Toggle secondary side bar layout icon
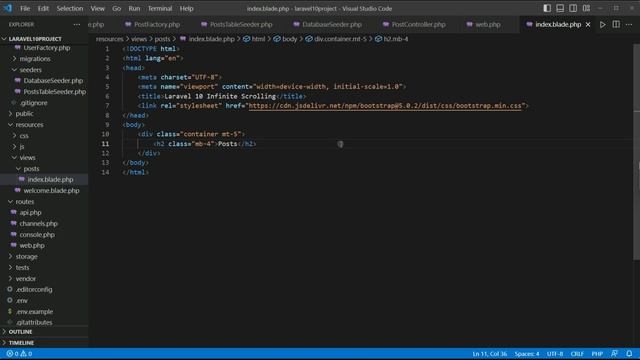 tap(573, 8)
